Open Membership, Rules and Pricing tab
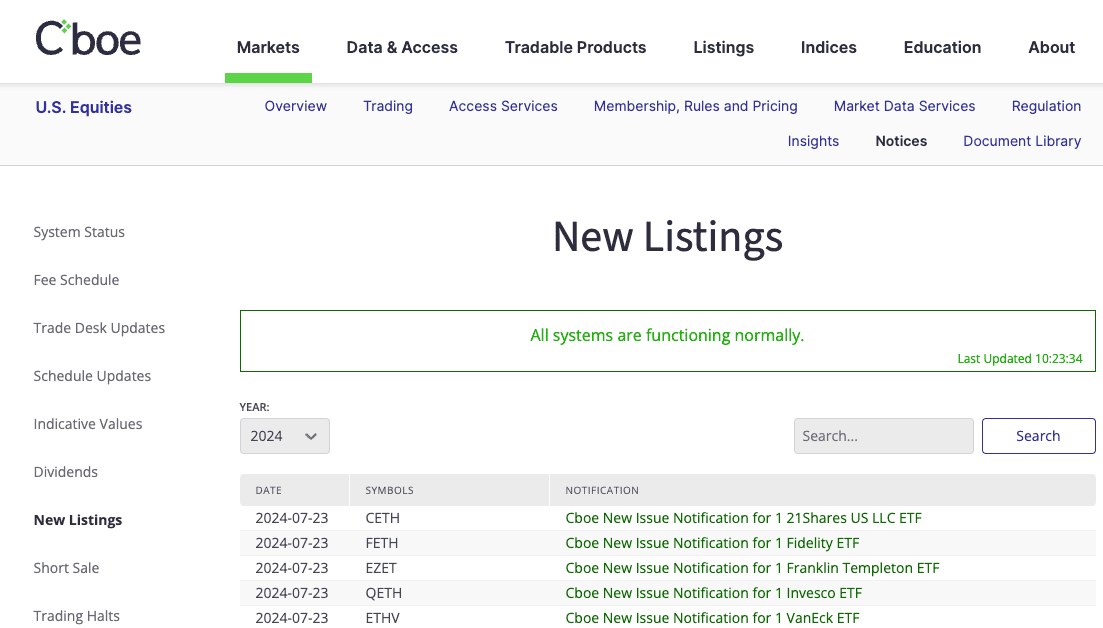1103x628 pixels. coord(696,106)
